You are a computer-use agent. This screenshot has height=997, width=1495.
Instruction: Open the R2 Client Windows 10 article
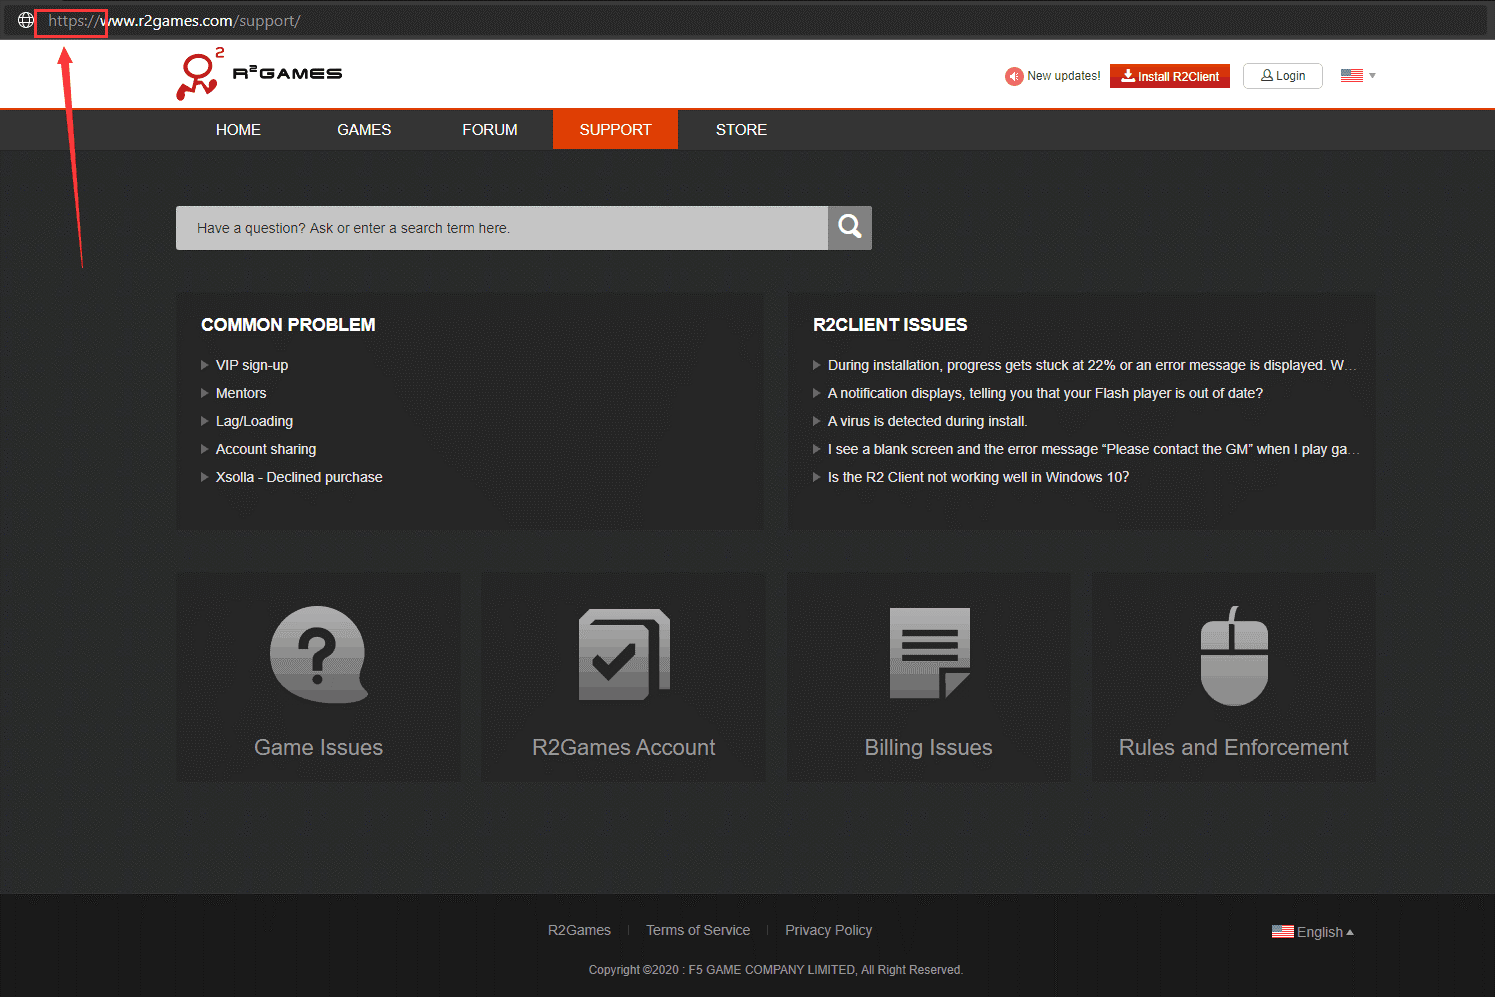978,477
